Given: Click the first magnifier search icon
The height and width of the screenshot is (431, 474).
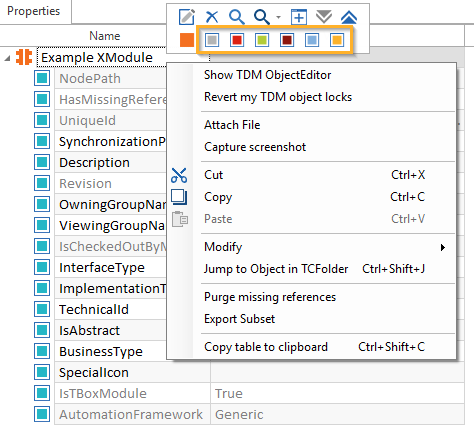Looking at the screenshot, I should (237, 17).
